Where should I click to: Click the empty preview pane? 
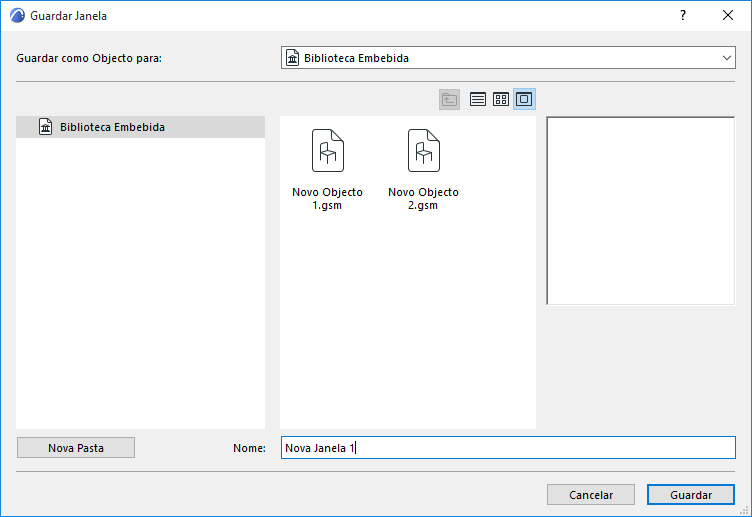click(x=641, y=211)
